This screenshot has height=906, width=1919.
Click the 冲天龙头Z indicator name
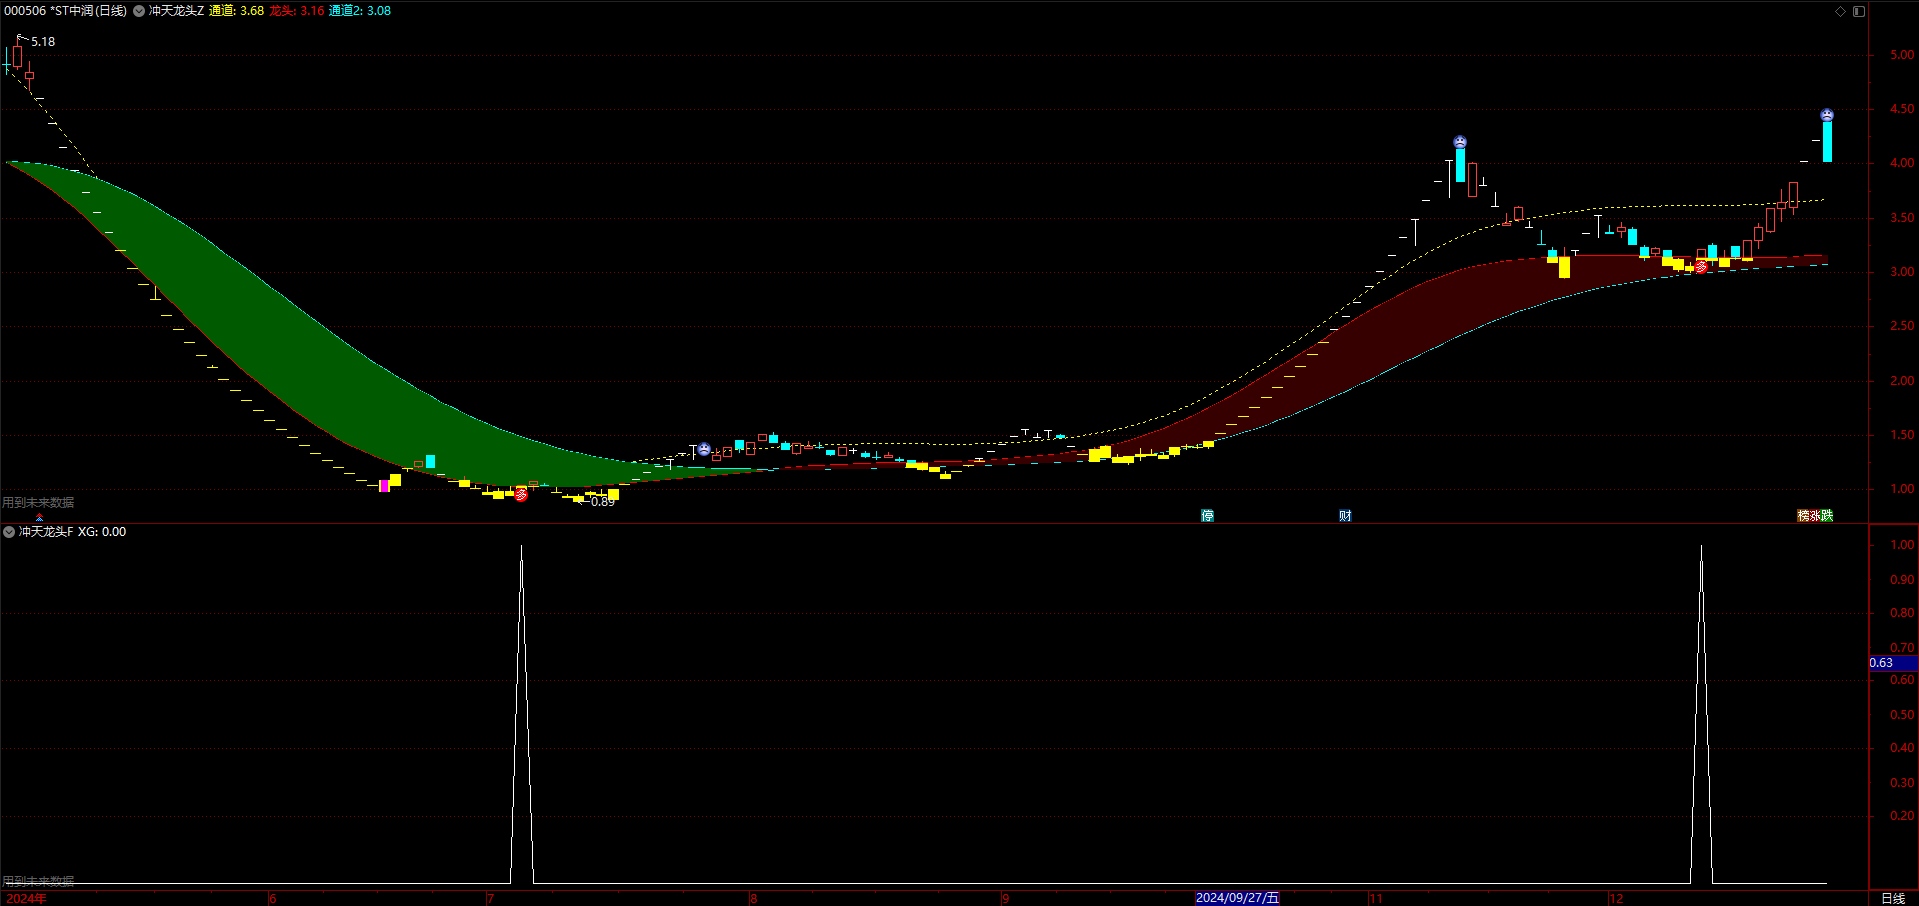(176, 11)
